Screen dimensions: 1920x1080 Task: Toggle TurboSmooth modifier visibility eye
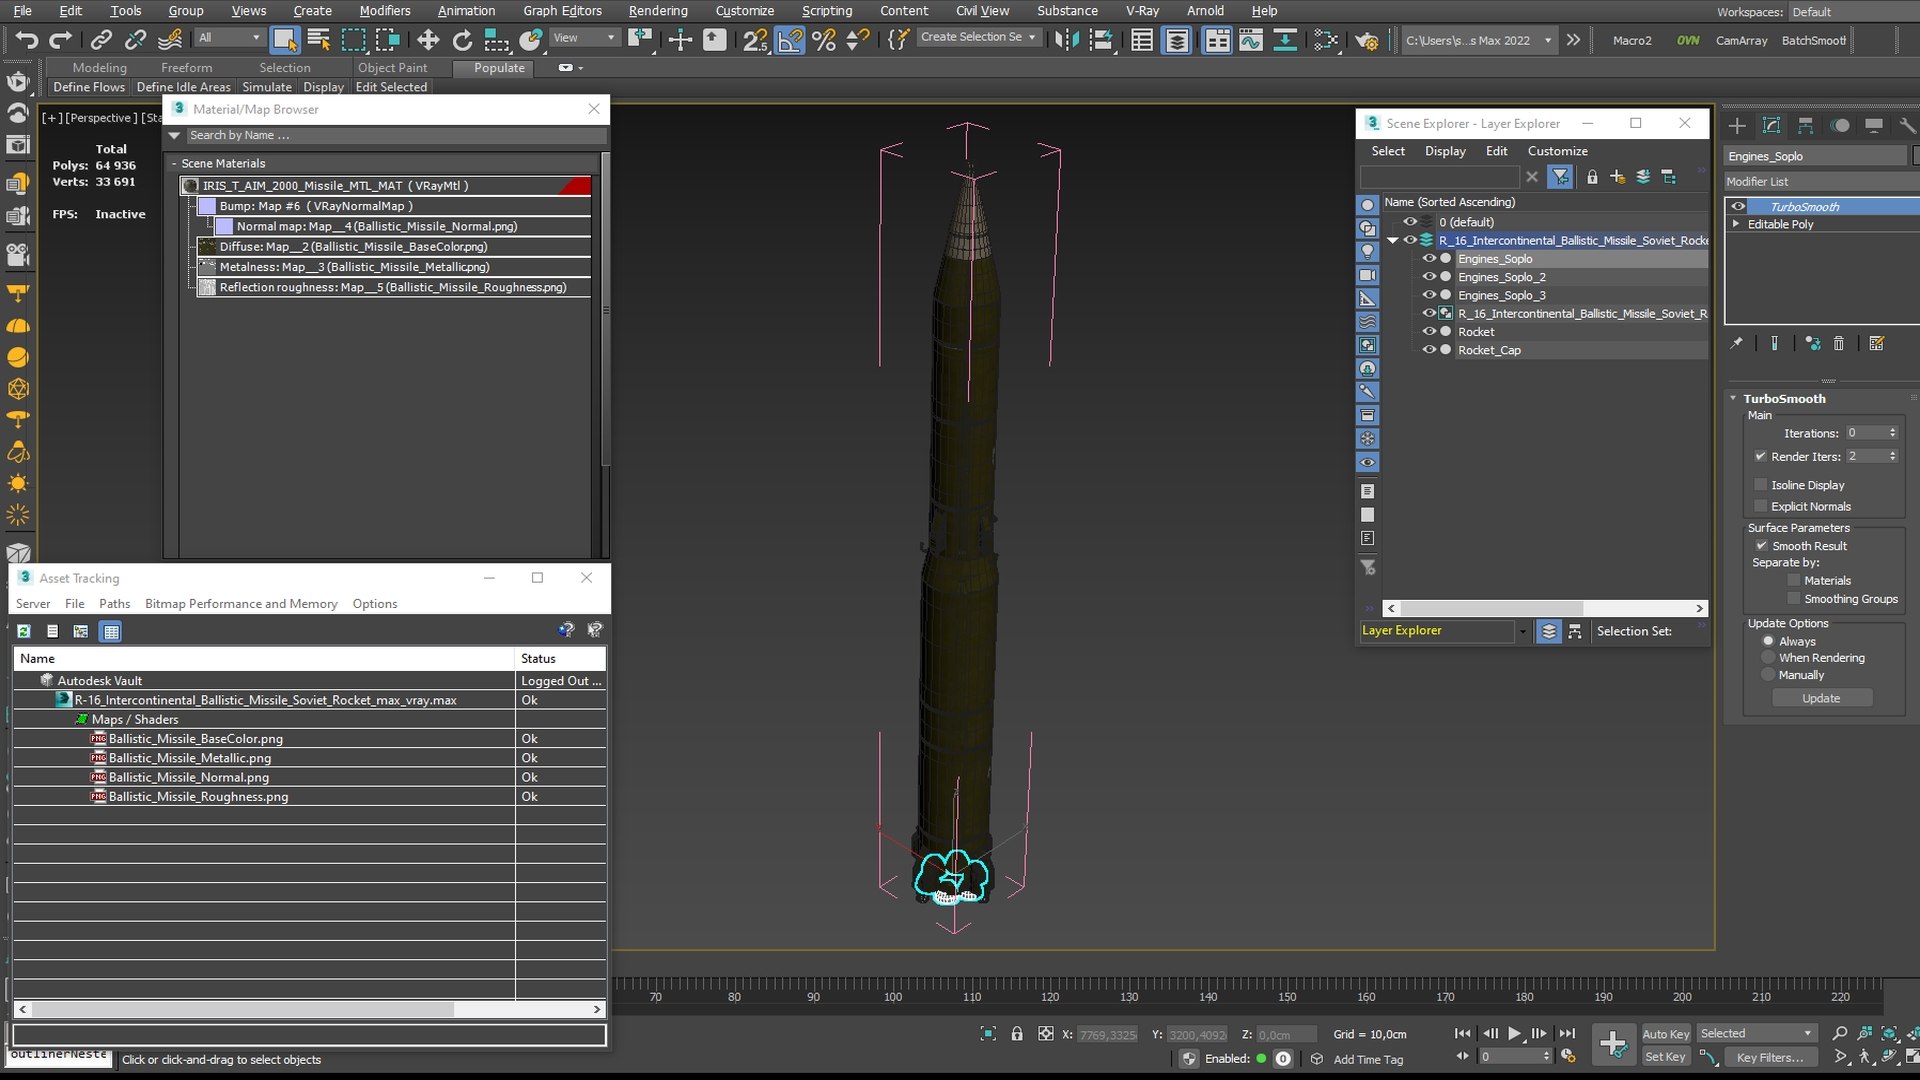[1738, 207]
